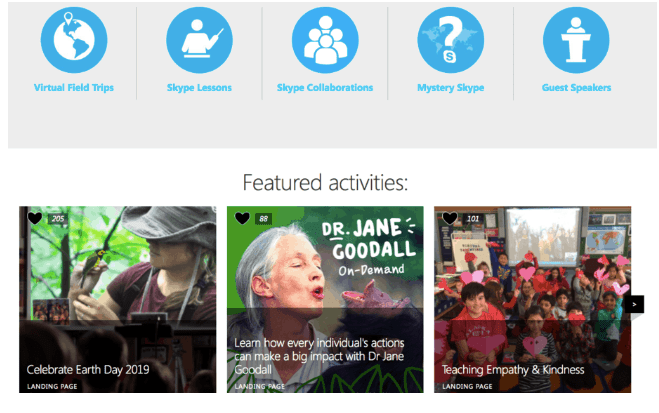Screen dimensions: 659x413
Task: Like the Celebrate Earth Day 2019 card
Action: 35,218
